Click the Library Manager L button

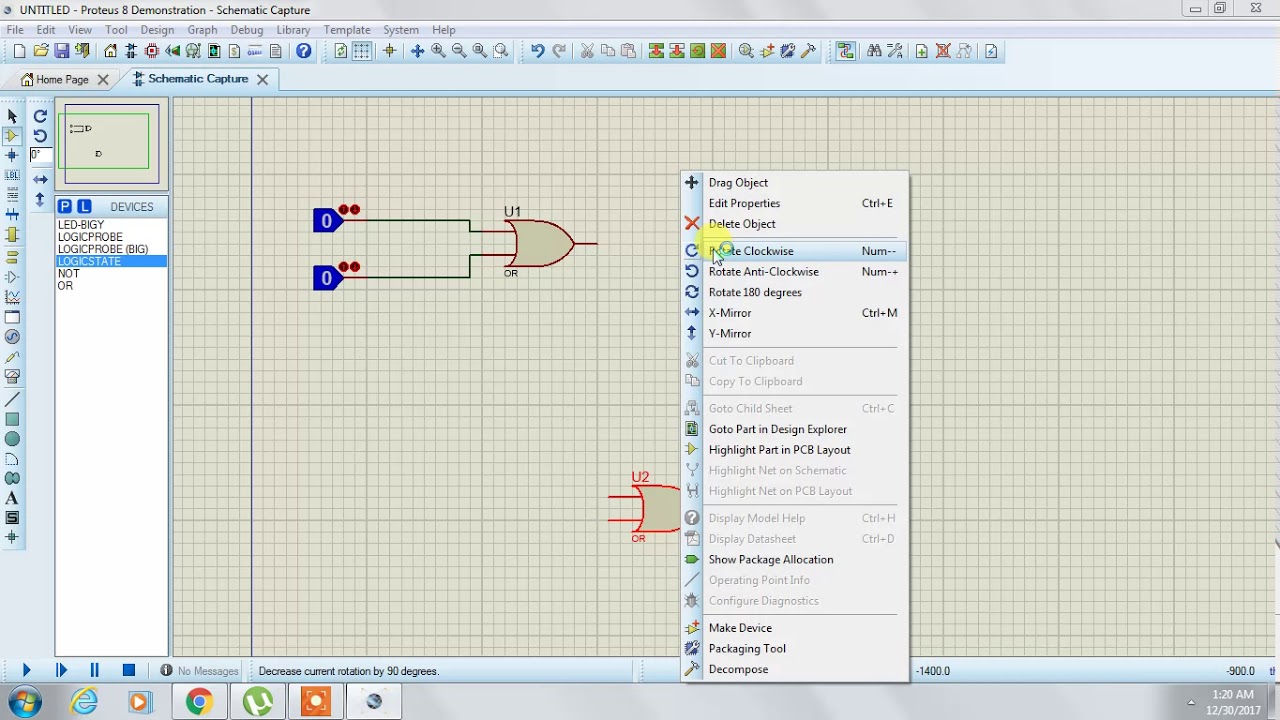click(84, 206)
